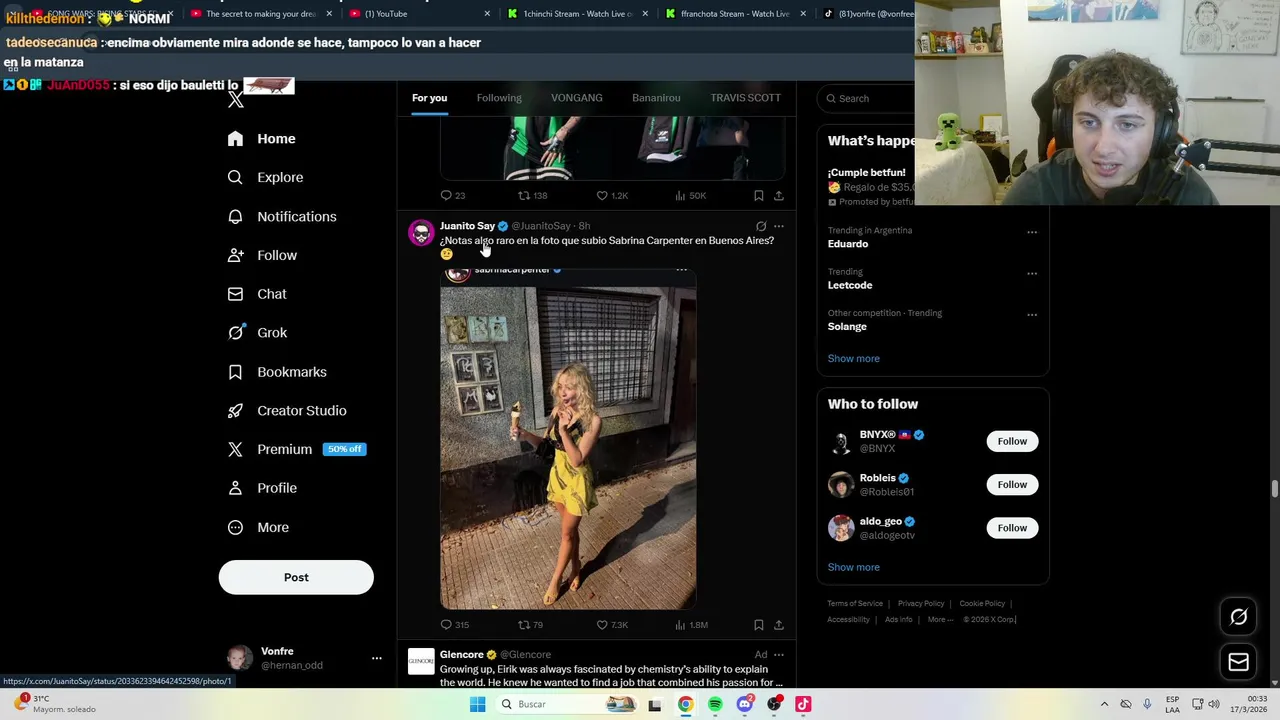Open Home in the X sidebar
Image resolution: width=1280 pixels, height=720 pixels.
coord(261,139)
